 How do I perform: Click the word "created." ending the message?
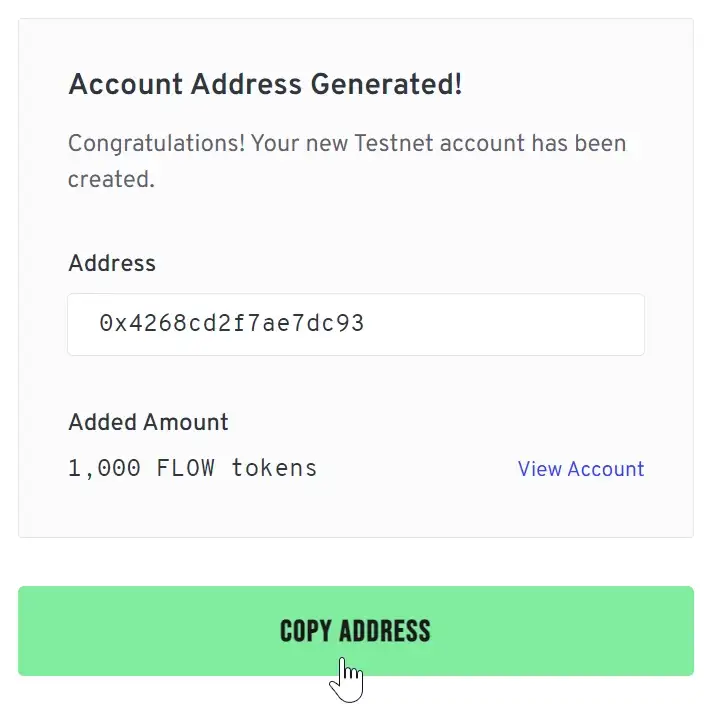(x=111, y=180)
